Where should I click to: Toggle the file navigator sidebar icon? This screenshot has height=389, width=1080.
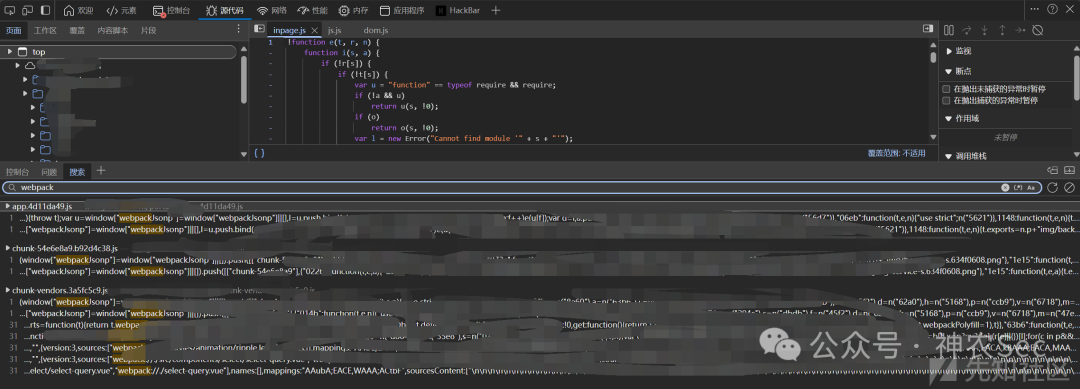[259, 29]
